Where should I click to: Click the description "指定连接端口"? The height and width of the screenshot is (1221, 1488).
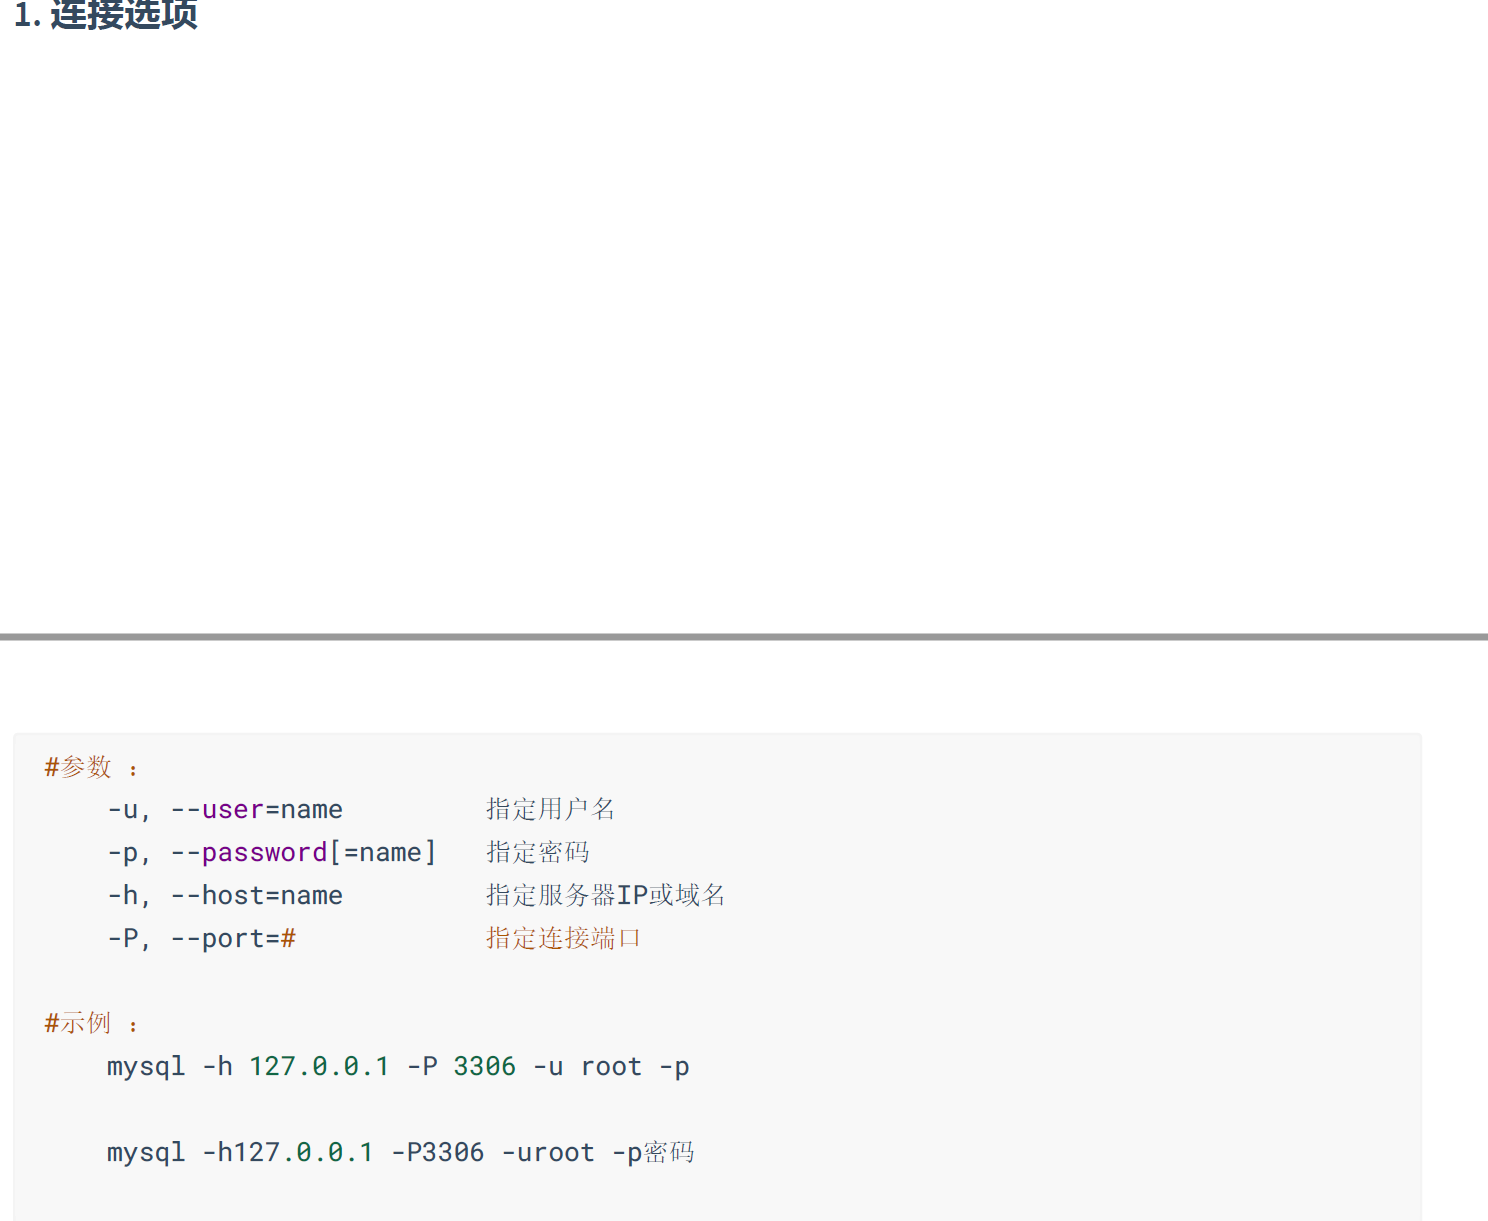point(563,939)
